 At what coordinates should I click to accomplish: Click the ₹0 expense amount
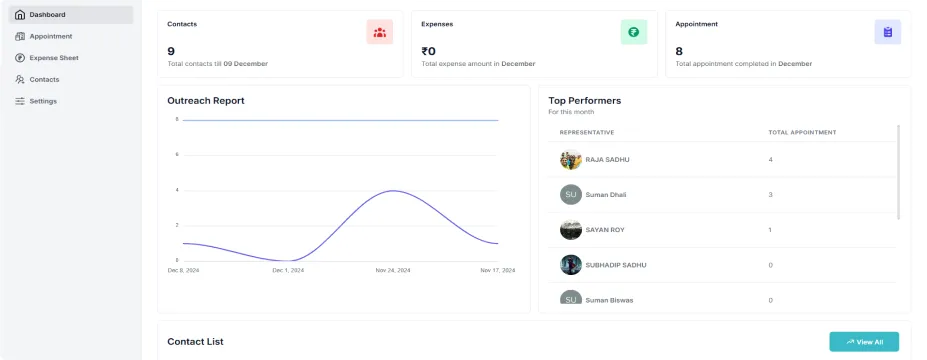point(429,51)
